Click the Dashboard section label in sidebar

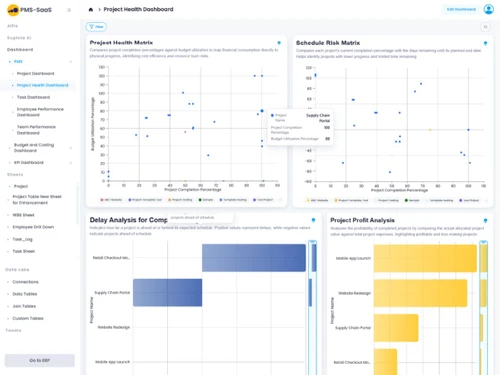[20, 50]
